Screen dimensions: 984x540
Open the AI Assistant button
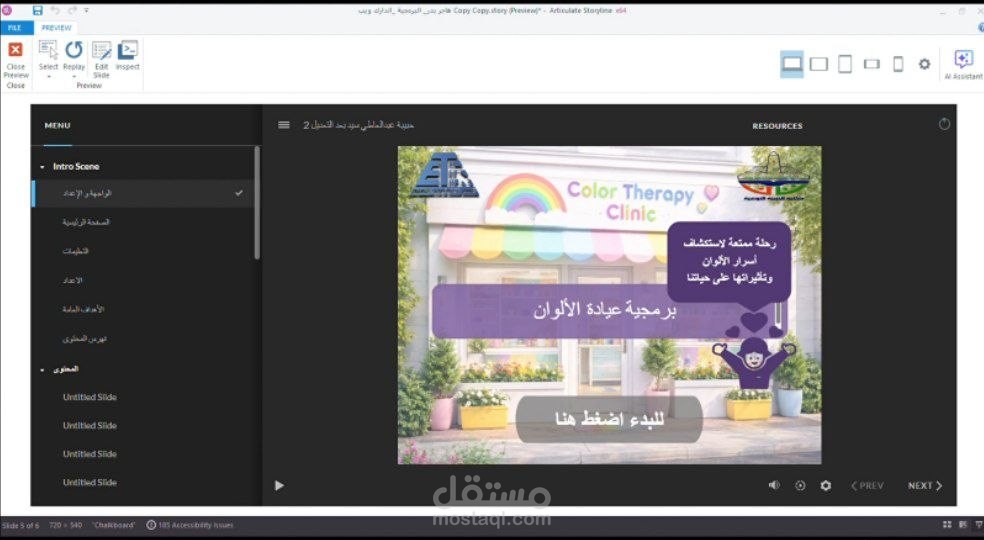click(x=963, y=64)
